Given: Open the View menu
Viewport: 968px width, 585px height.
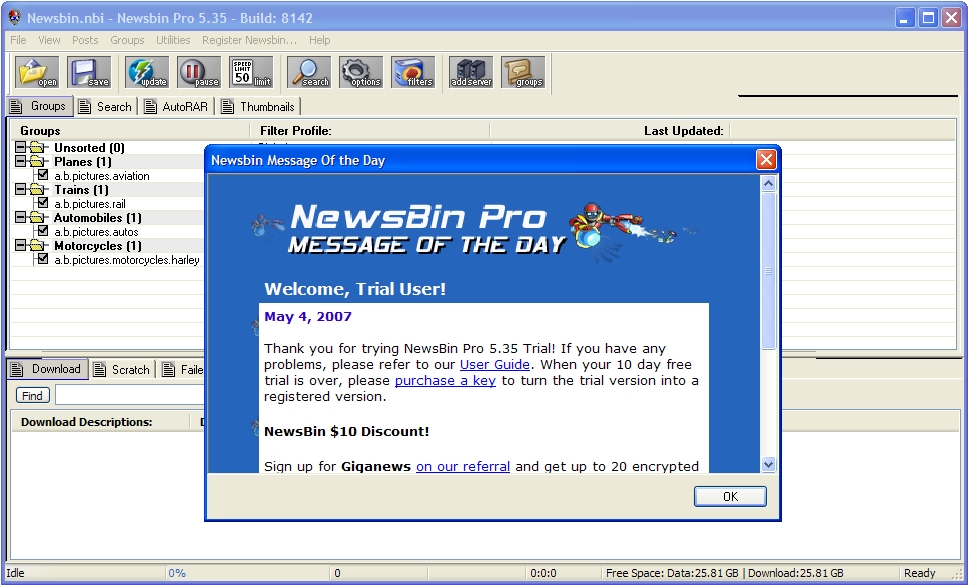Looking at the screenshot, I should point(49,40).
